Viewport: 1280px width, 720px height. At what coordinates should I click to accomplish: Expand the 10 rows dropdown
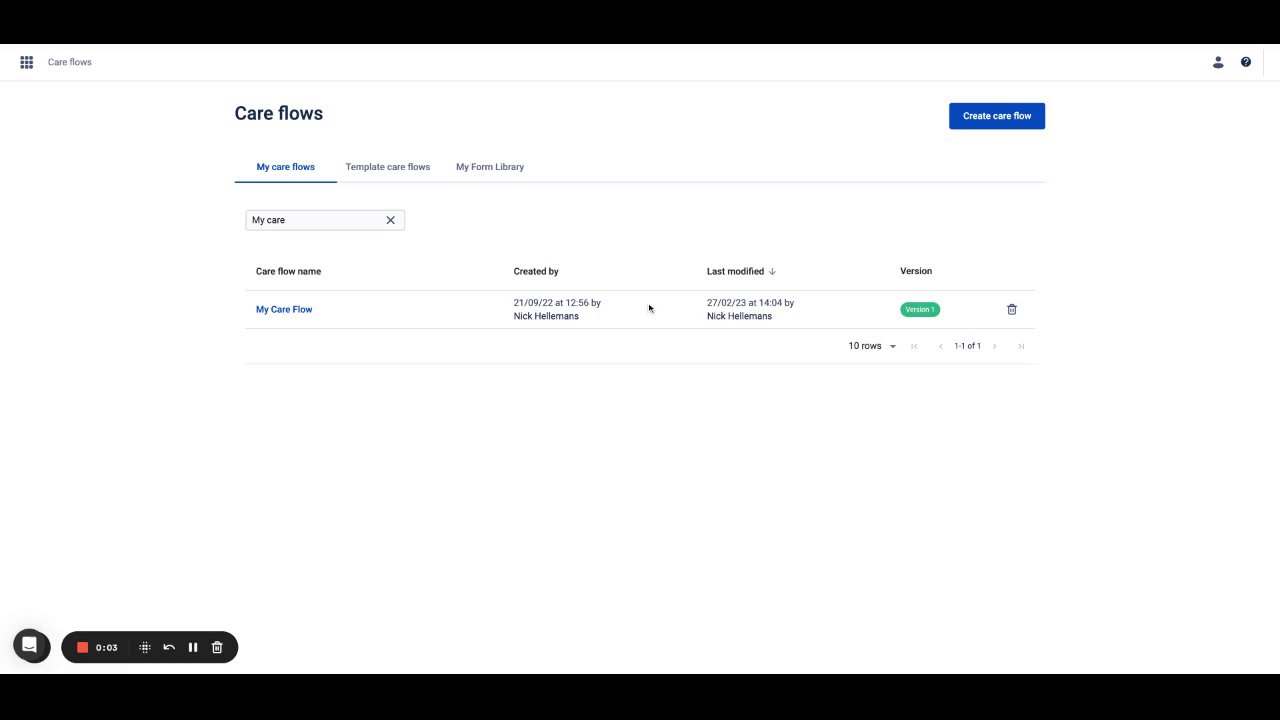click(873, 346)
